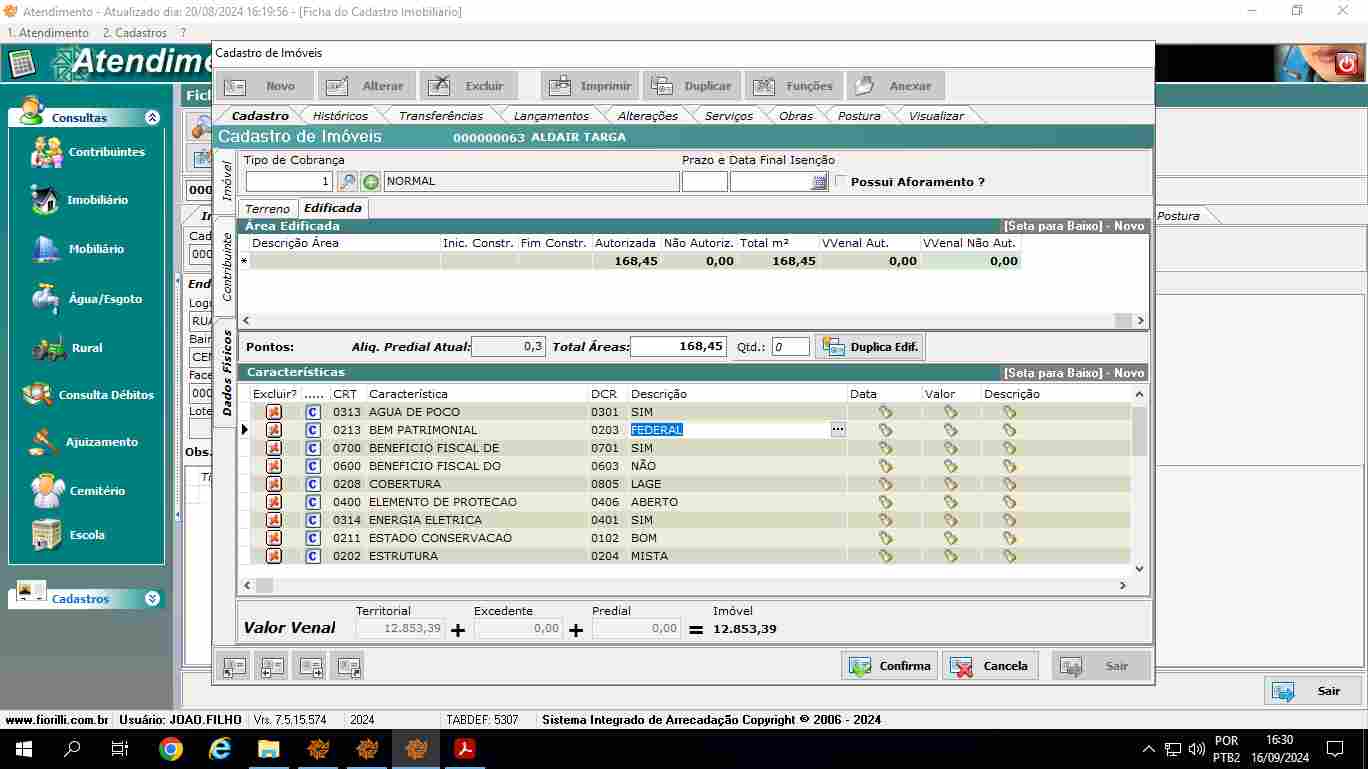Click the magnifier search icon beside Tipo de Cobrança
Screen dimensions: 1368x769
pyautogui.click(x=347, y=182)
